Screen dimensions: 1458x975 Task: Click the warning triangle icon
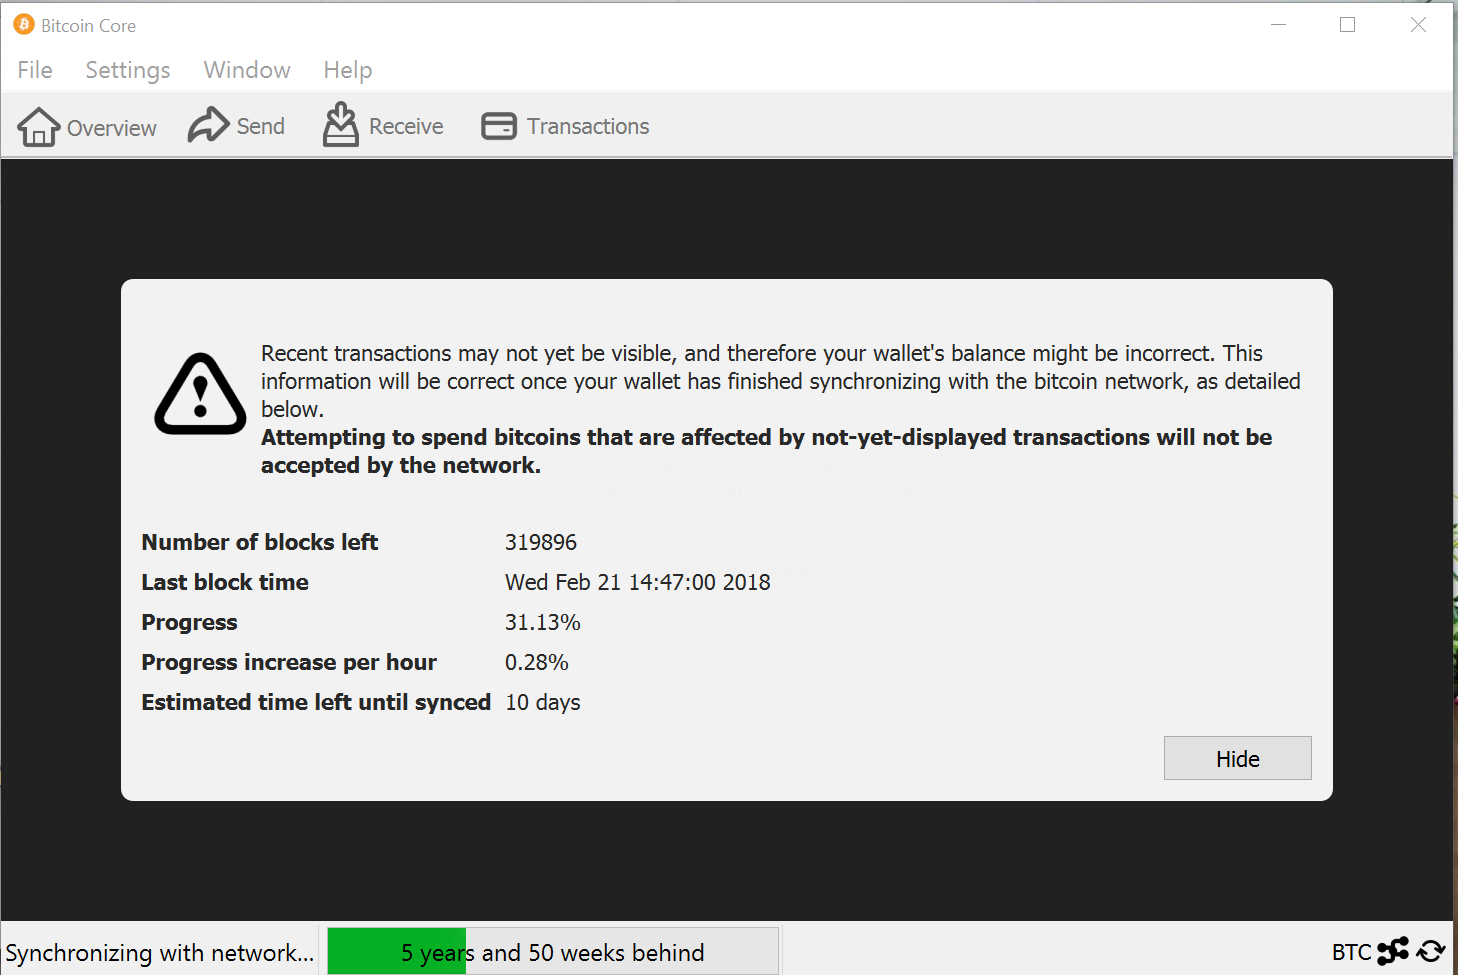click(200, 393)
